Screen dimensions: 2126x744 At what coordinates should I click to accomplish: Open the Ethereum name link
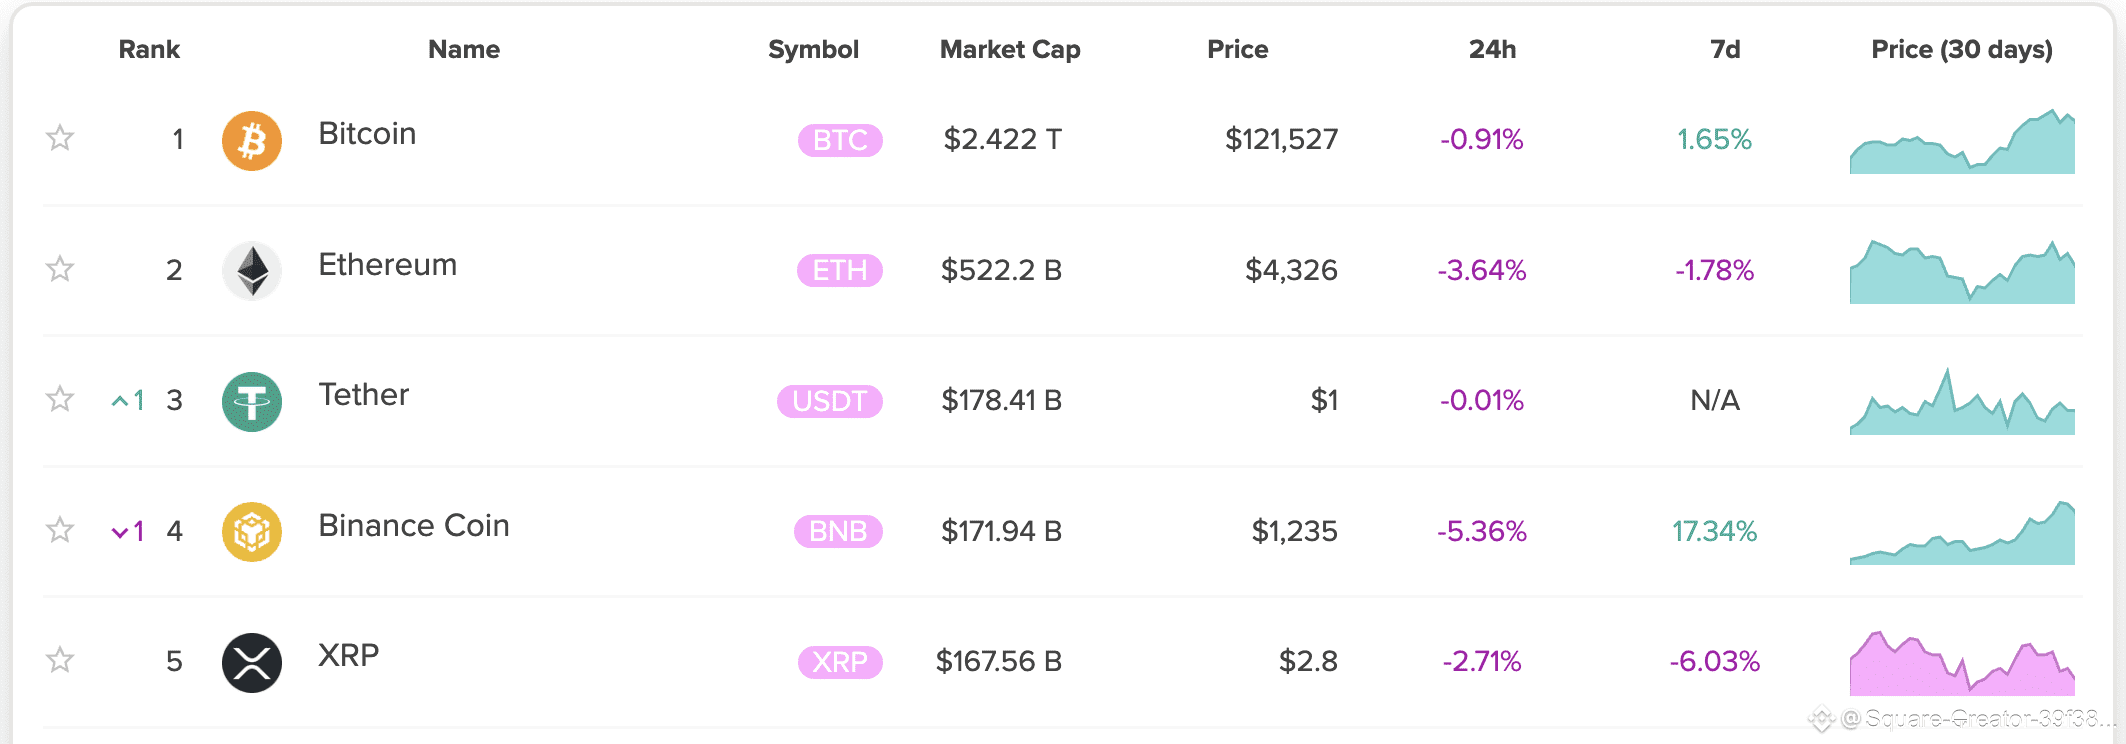[387, 265]
